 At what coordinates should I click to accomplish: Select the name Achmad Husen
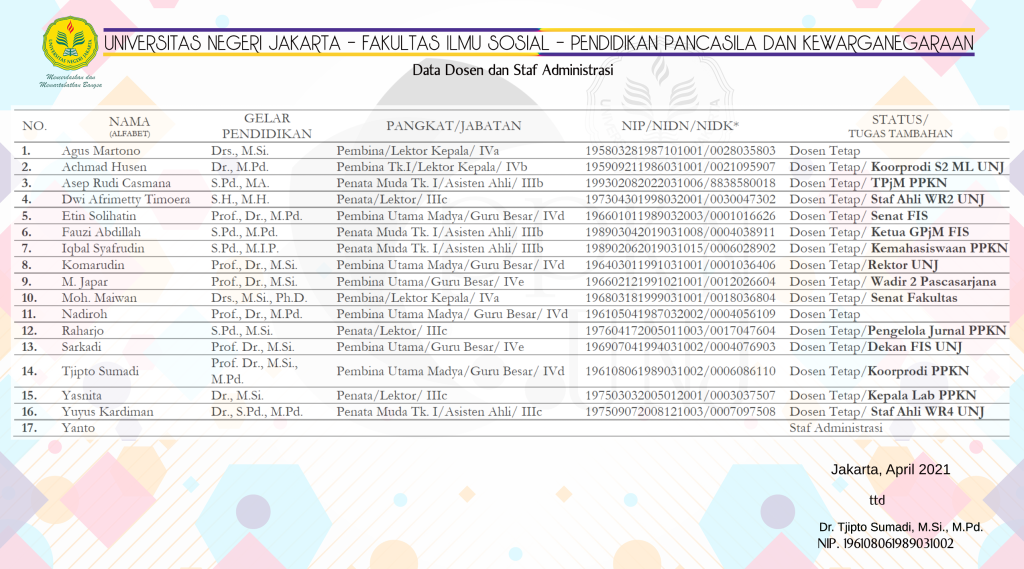click(x=104, y=167)
